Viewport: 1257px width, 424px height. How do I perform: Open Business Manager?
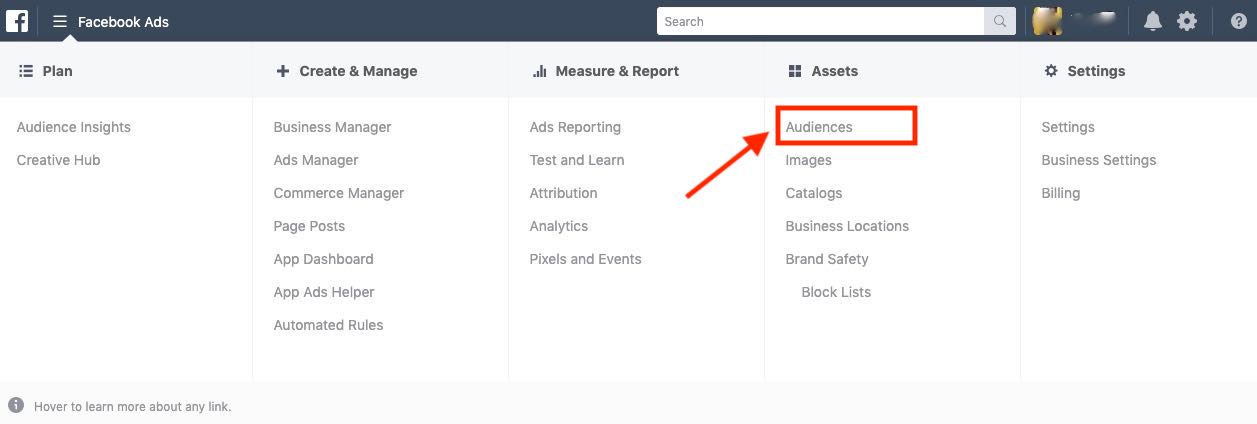(x=332, y=127)
